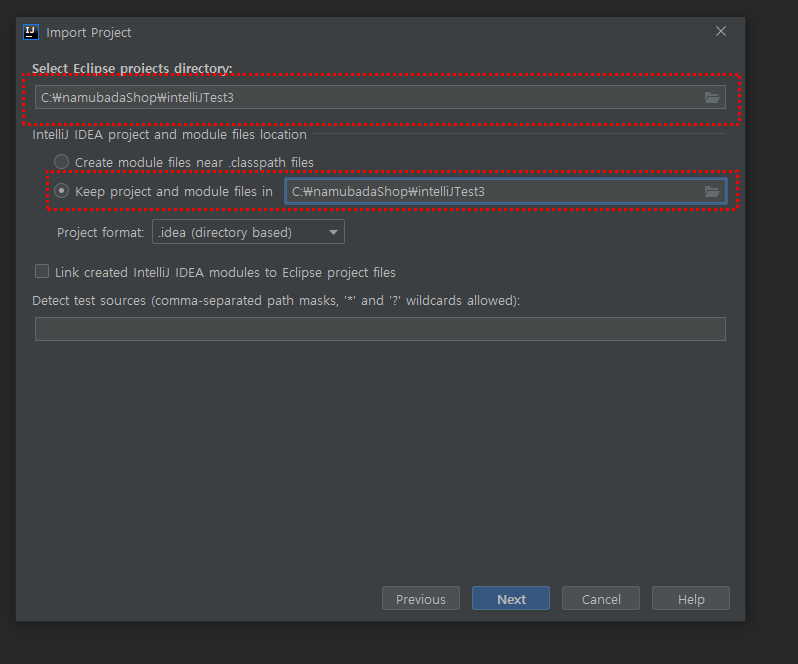The width and height of the screenshot is (798, 664).
Task: Click 'Create module files near .classpath files' label
Action: (194, 162)
